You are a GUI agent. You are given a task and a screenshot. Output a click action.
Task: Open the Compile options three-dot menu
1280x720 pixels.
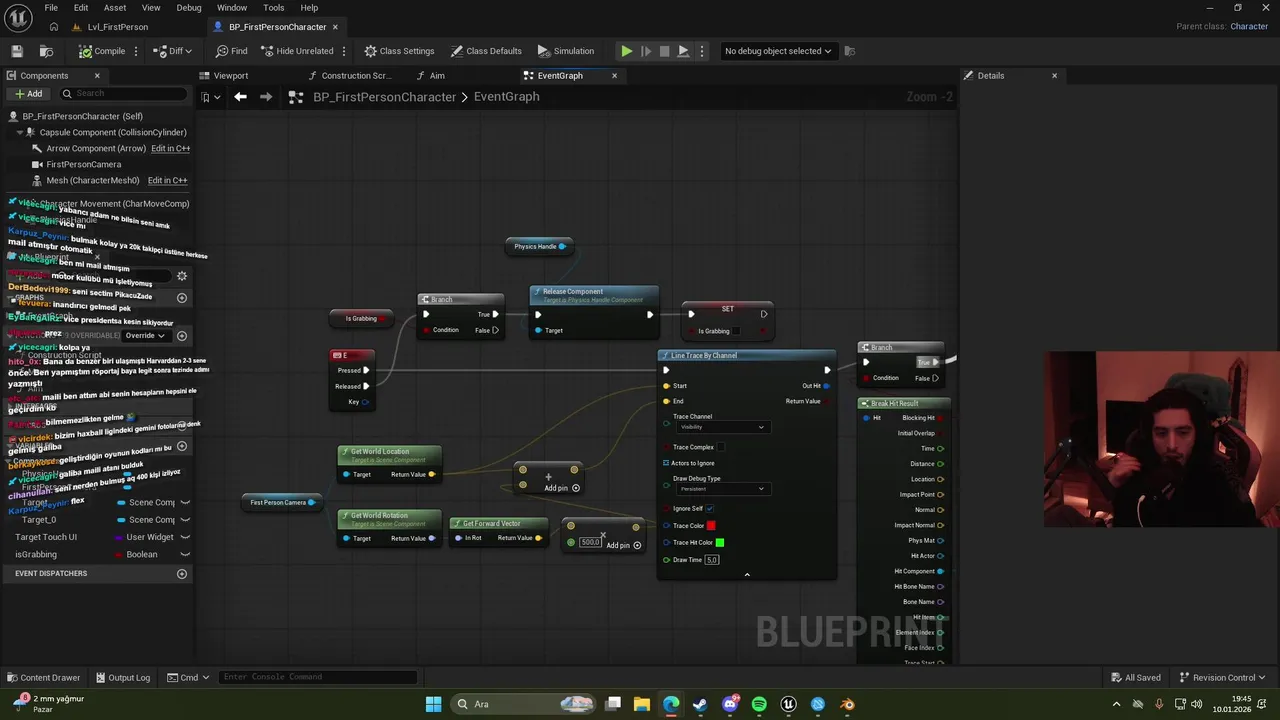[136, 51]
